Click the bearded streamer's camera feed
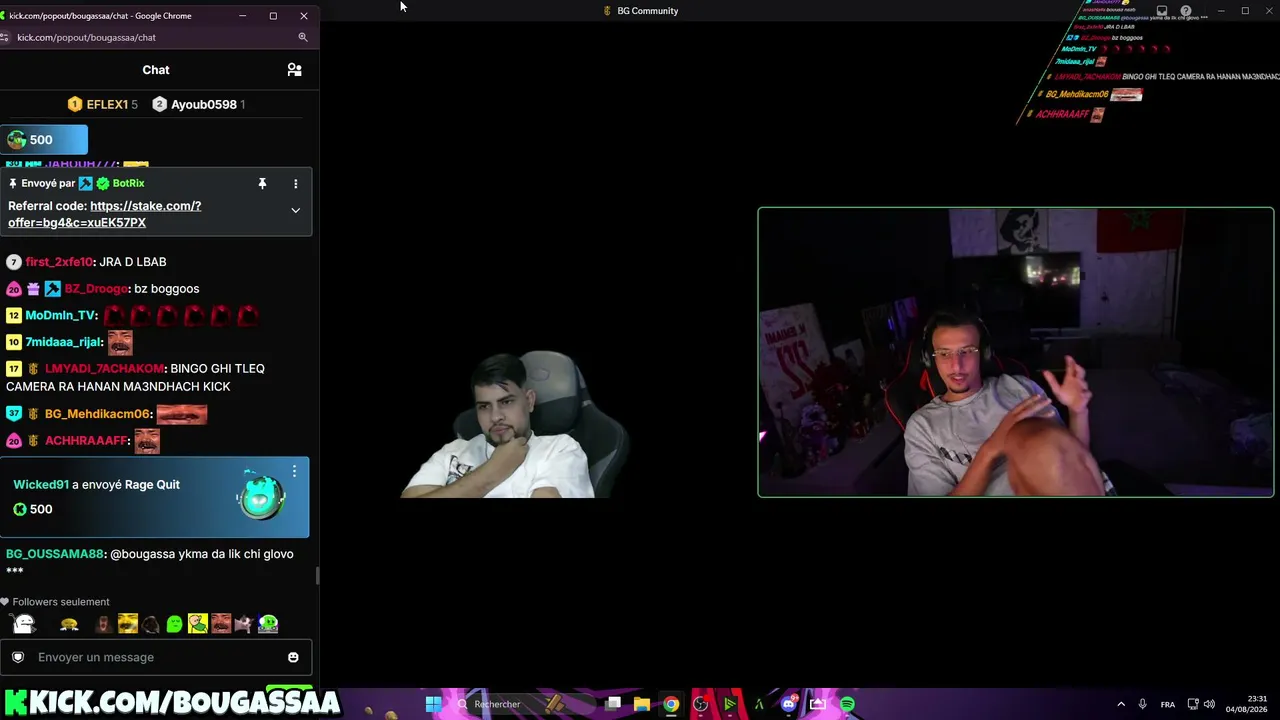Screen dimensions: 1280x720 point(515,424)
